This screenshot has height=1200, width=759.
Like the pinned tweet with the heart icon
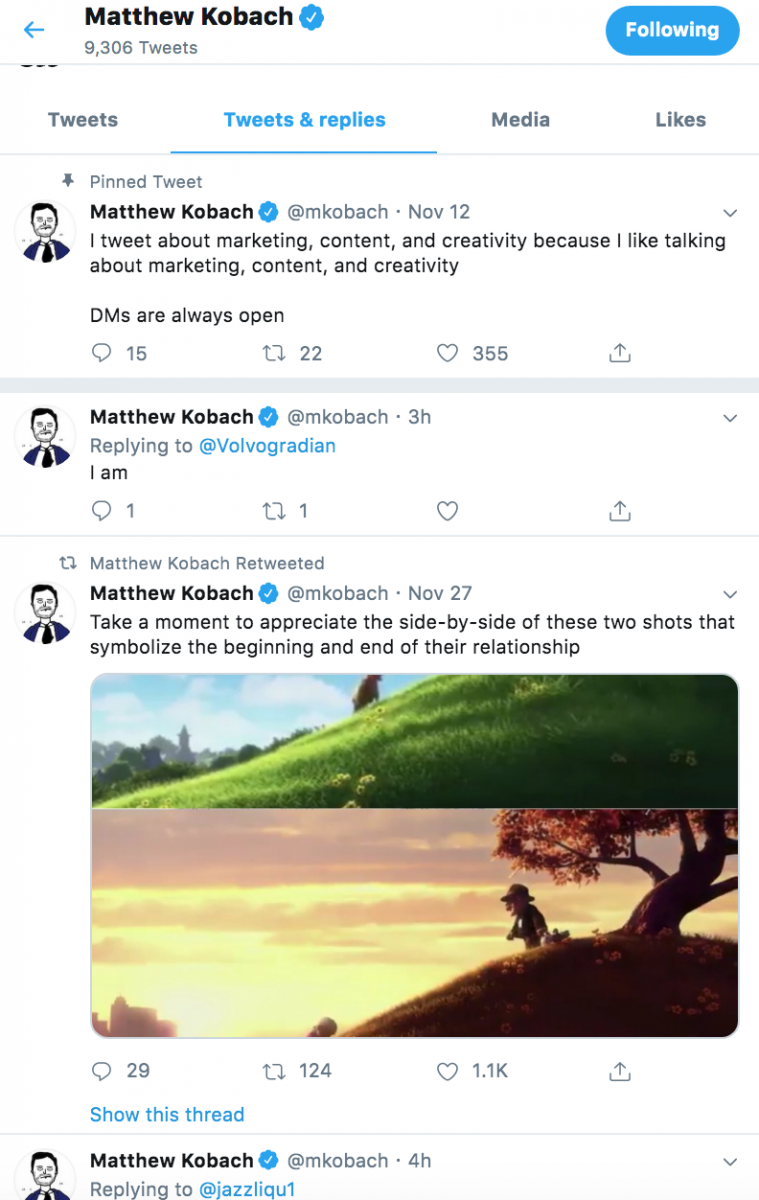pyautogui.click(x=447, y=353)
